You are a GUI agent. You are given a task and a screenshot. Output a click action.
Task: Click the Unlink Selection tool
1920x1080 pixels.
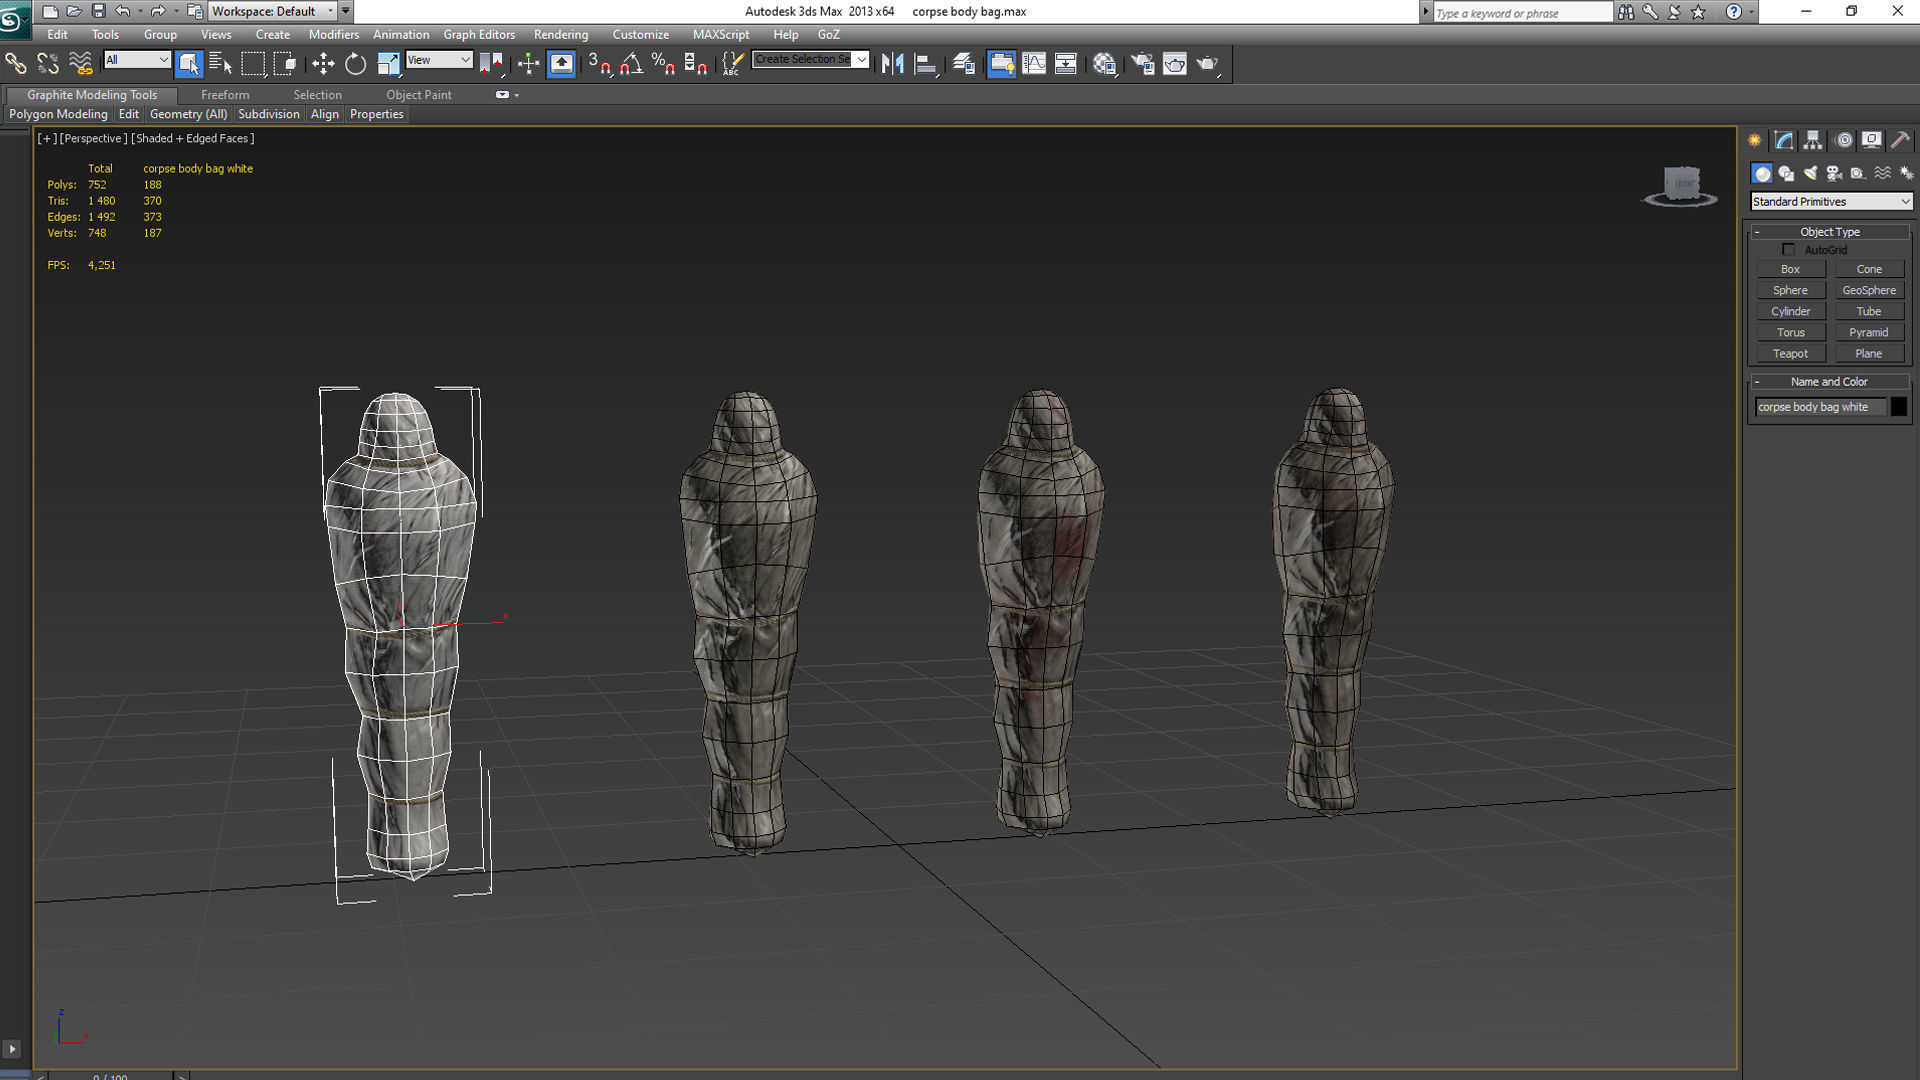47,64
